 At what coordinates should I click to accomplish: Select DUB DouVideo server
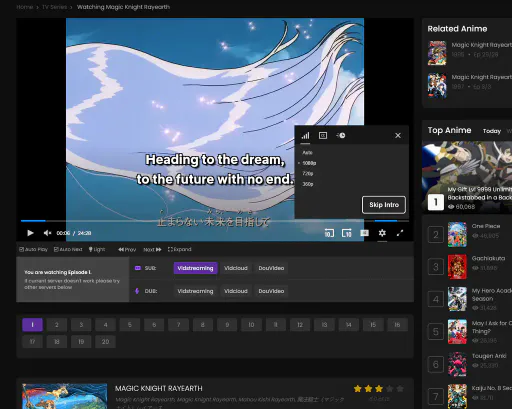click(x=271, y=291)
